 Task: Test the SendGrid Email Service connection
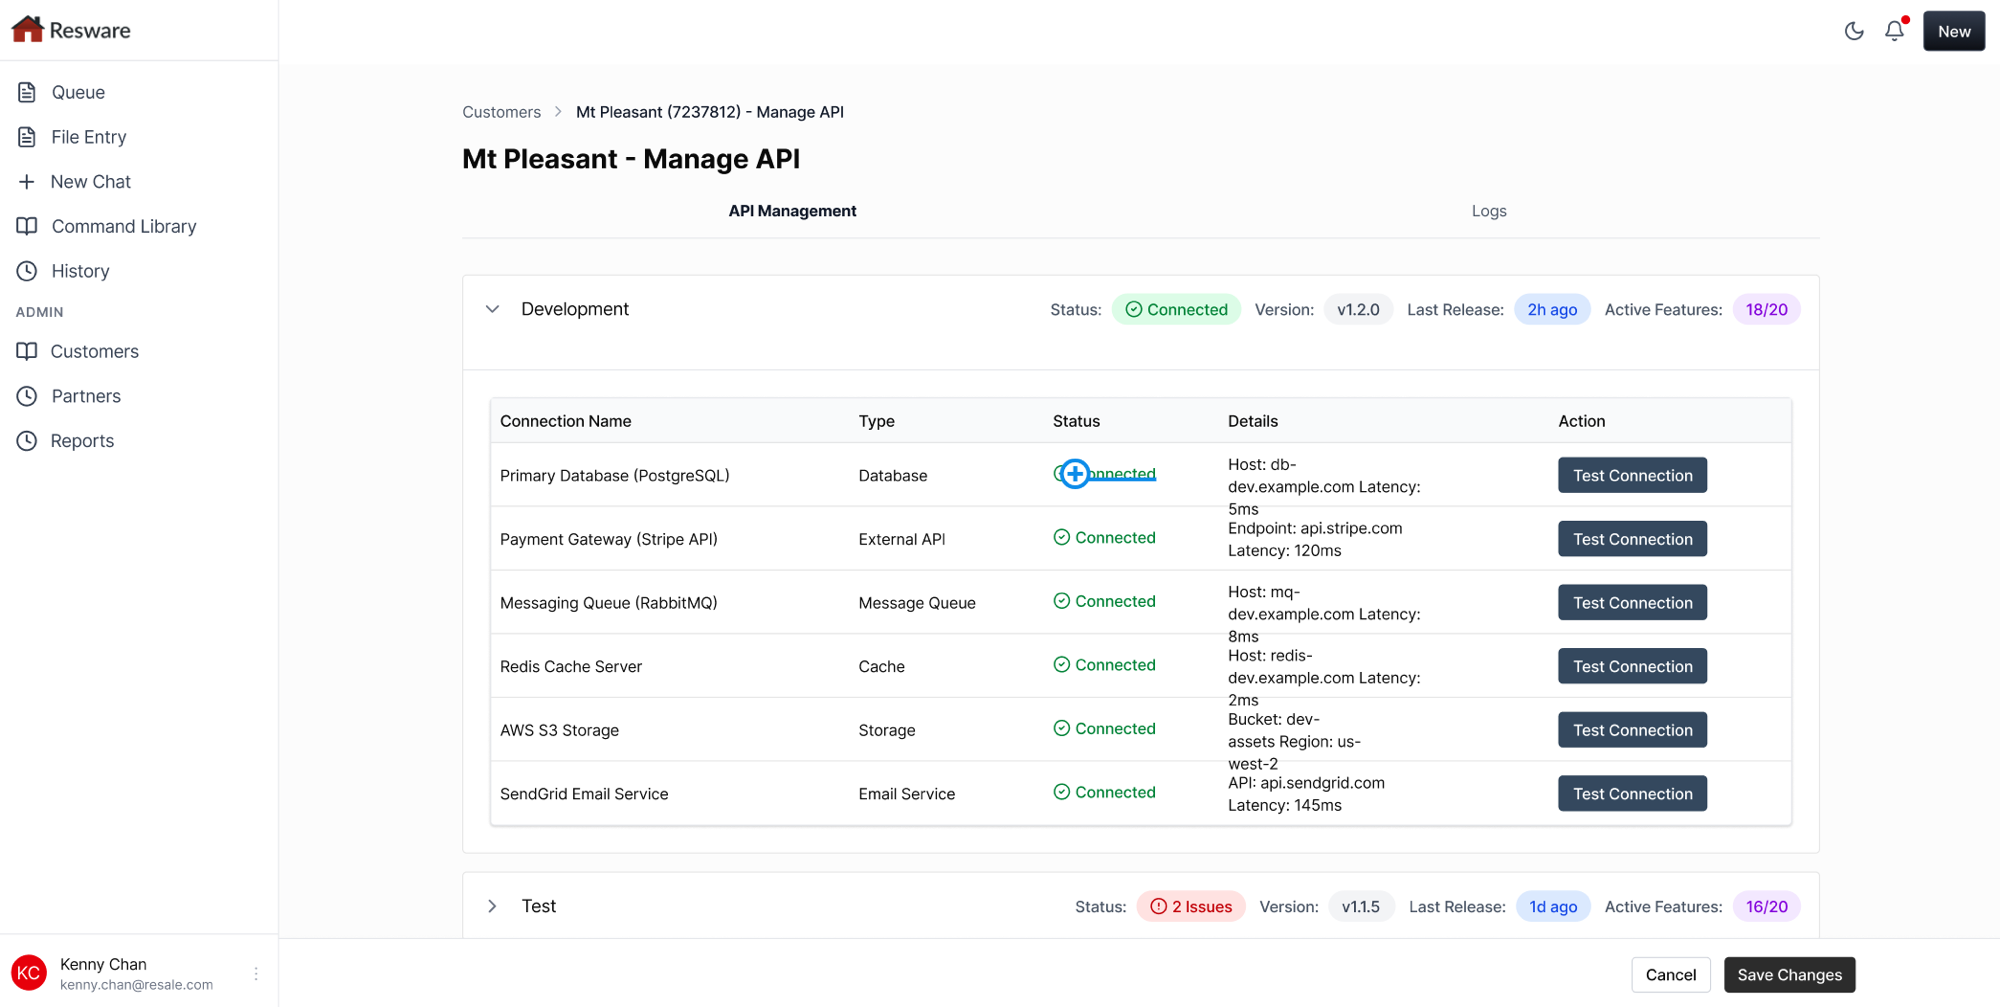click(x=1632, y=794)
